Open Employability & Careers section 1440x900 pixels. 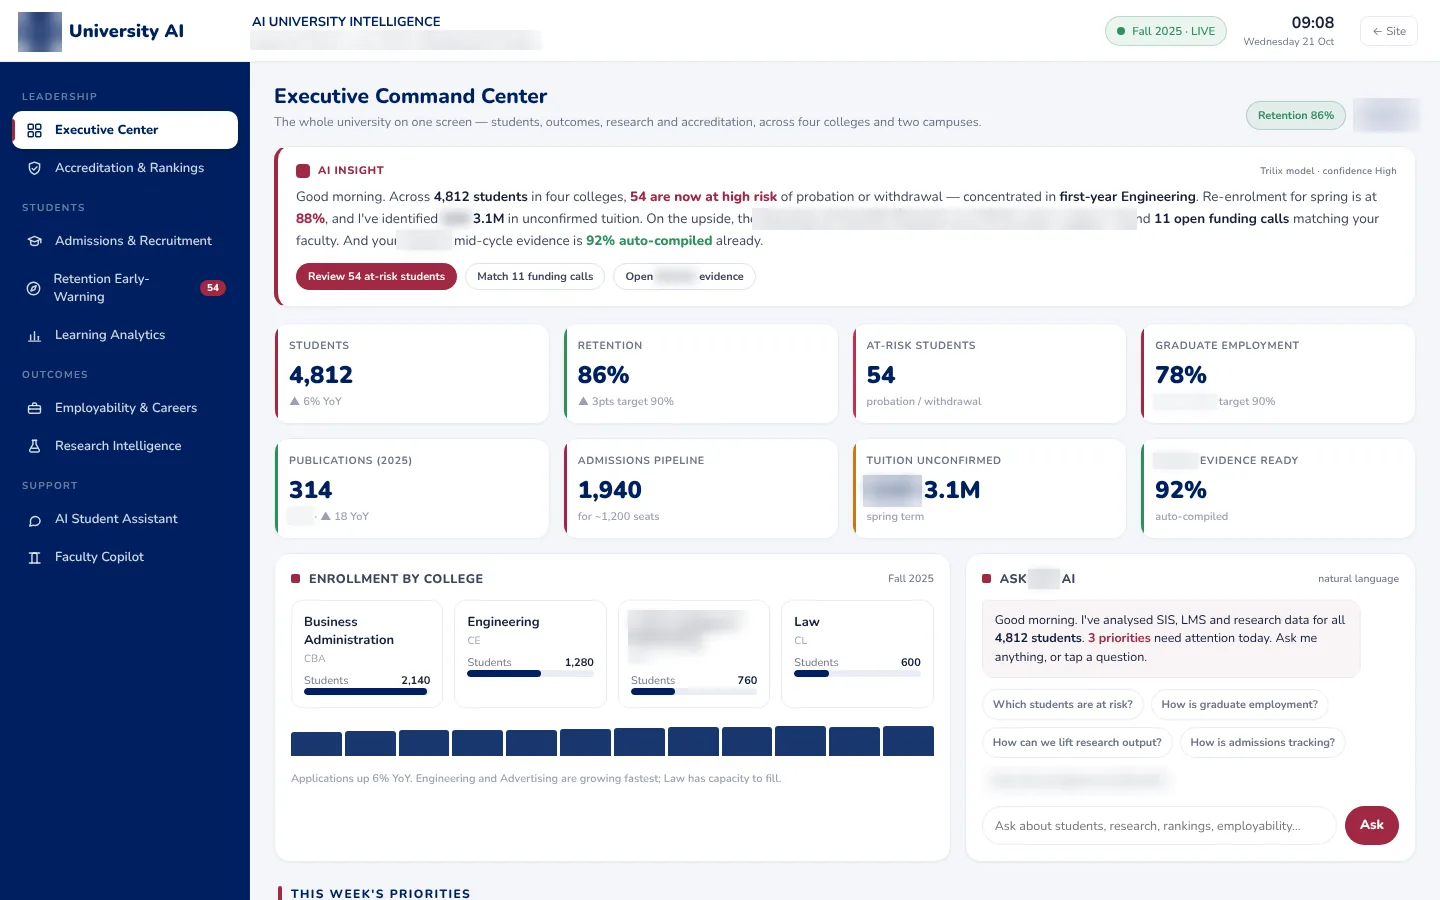[x=125, y=408]
